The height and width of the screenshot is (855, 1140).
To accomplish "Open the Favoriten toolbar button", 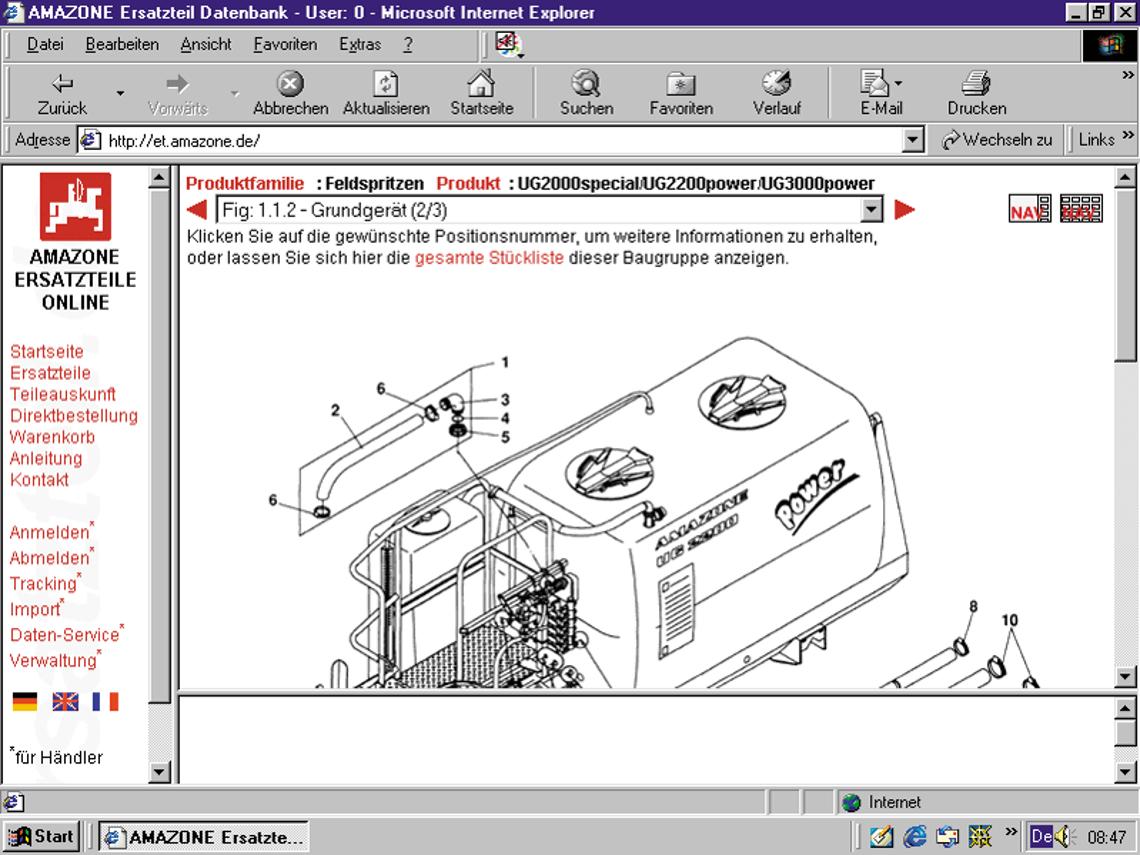I will [x=681, y=94].
